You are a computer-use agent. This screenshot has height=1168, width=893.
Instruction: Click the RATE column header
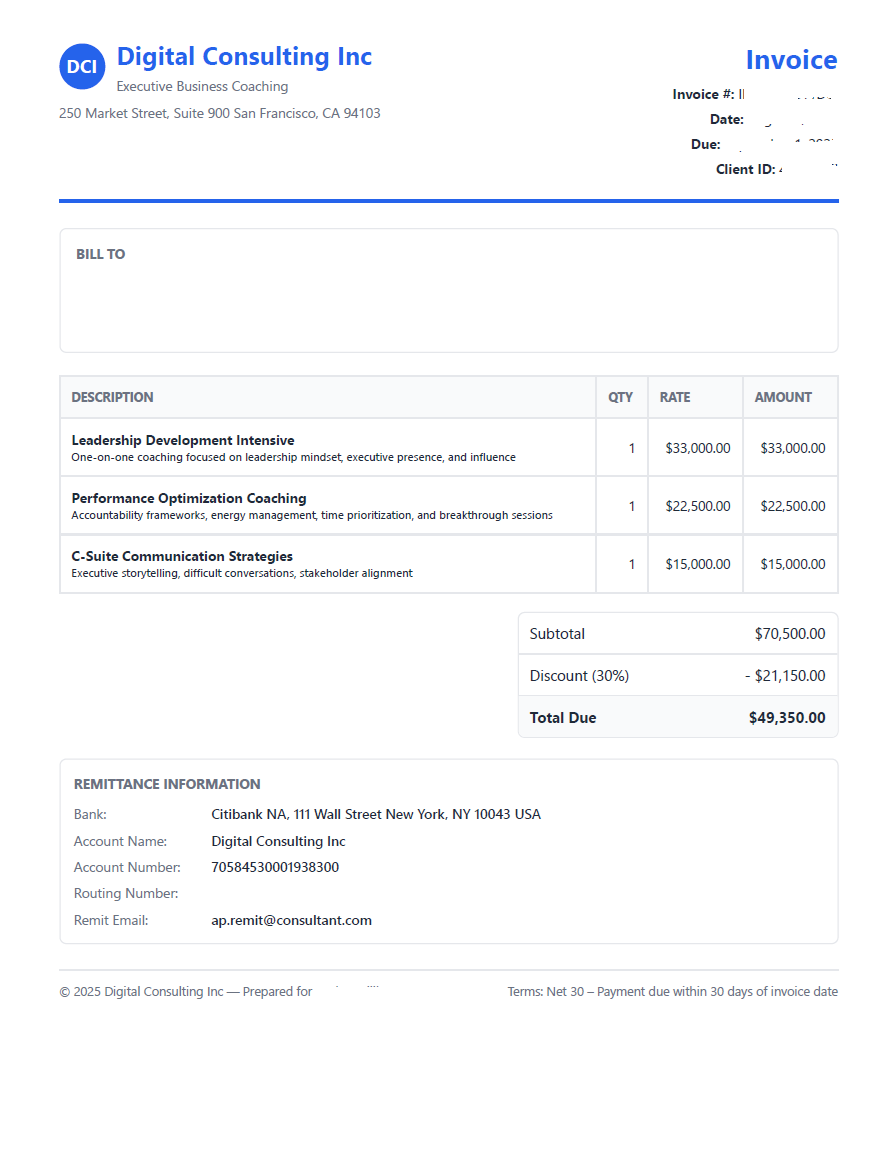(x=675, y=397)
